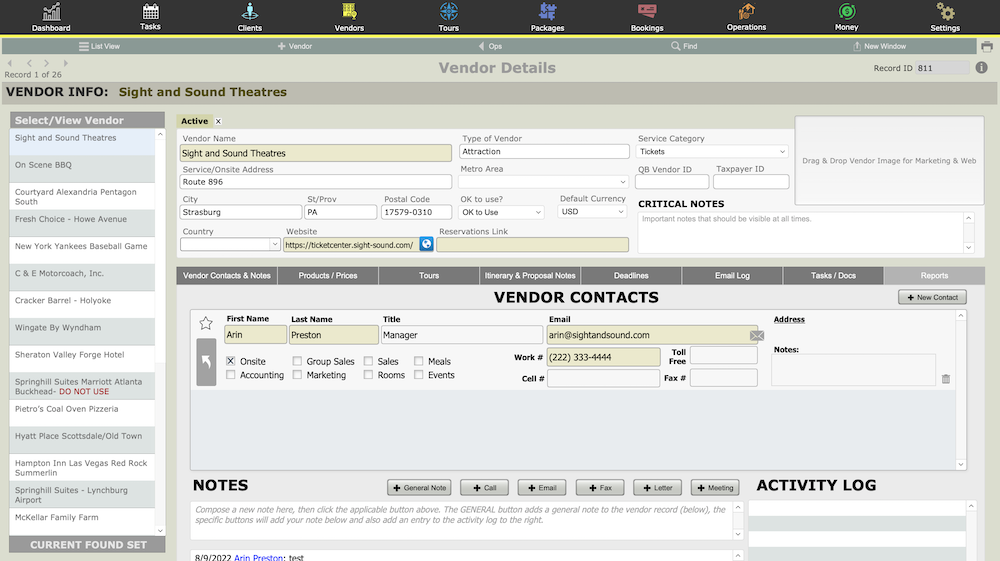The height and width of the screenshot is (561, 1000).
Task: Check the Accounting checkbox
Action: coord(231,375)
